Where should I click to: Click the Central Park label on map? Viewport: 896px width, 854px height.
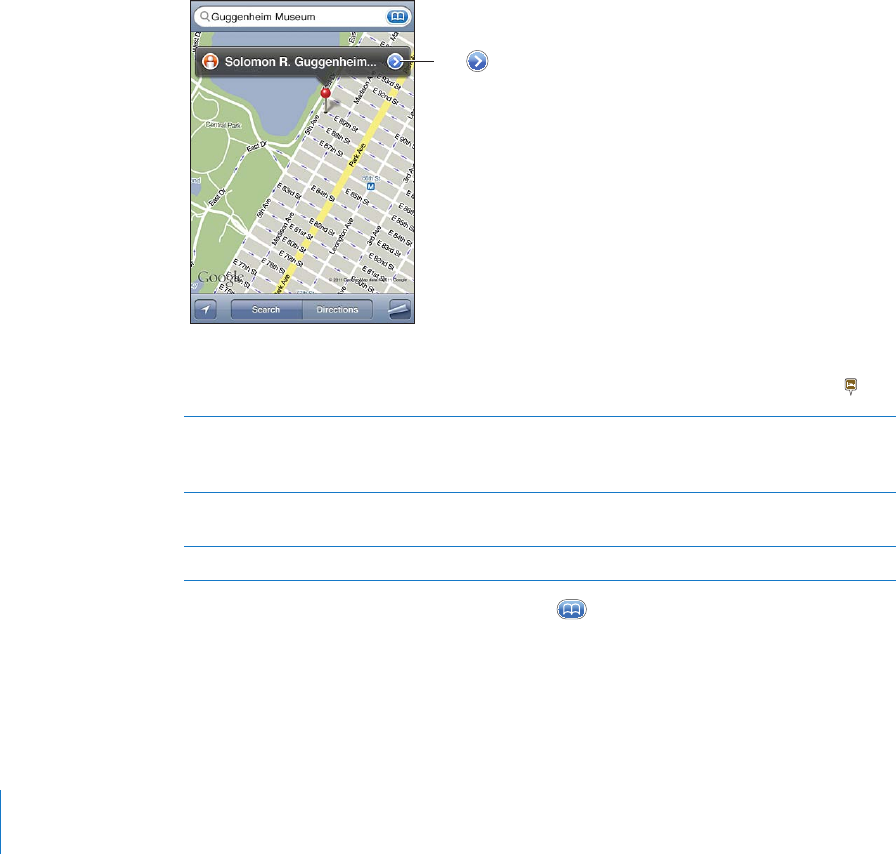click(223, 125)
